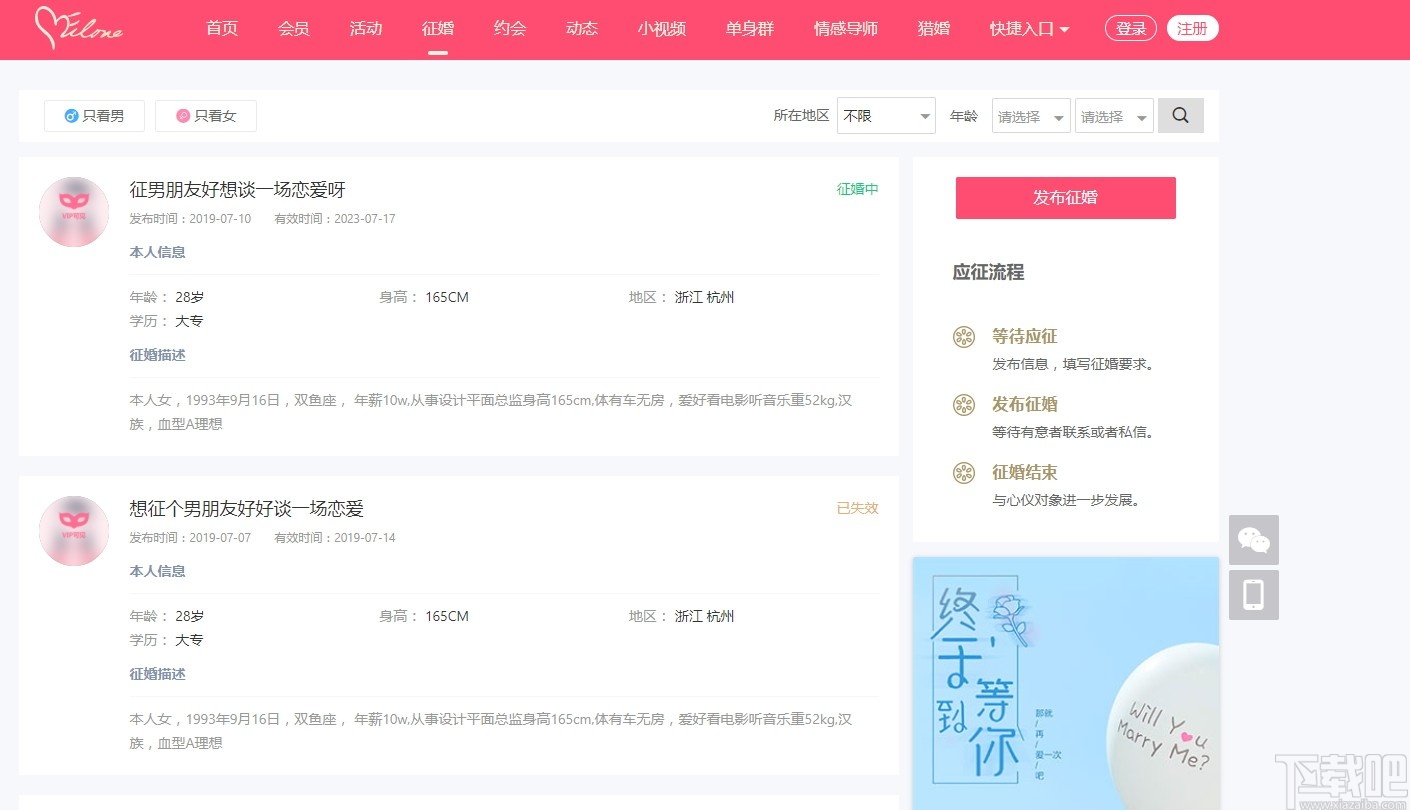Screen dimensions: 1410x810
Task: Enable the 只看男 filter
Action: click(x=94, y=115)
